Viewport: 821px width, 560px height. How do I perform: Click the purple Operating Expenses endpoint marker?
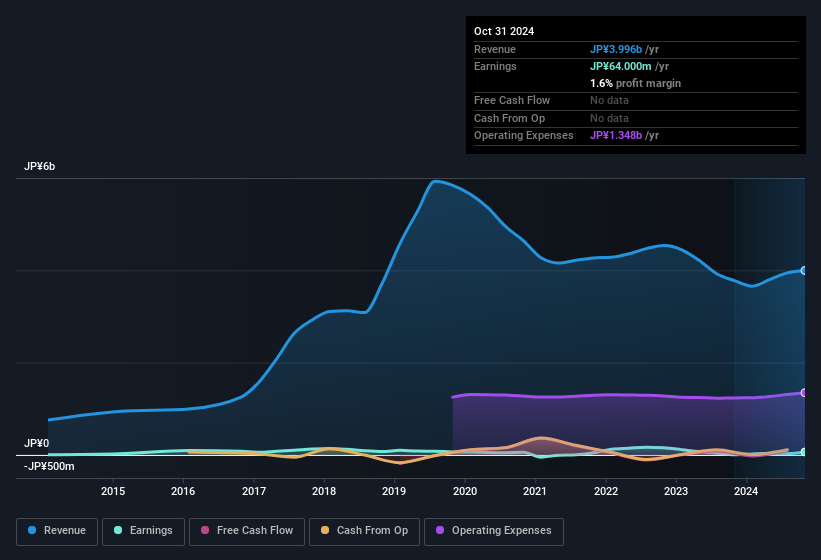804,392
